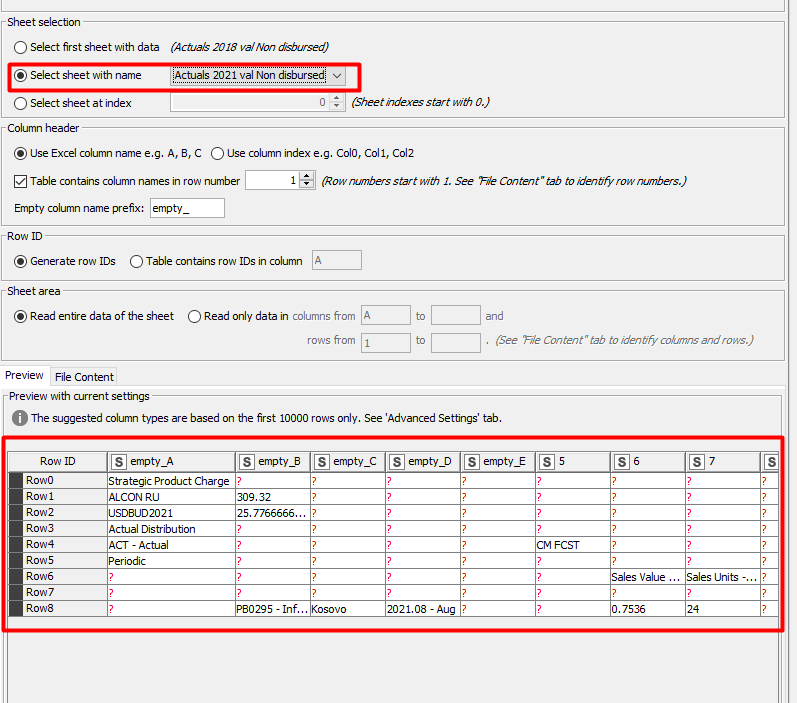
Task: Select 'Generate row IDs' radio button
Action: (x=20, y=261)
